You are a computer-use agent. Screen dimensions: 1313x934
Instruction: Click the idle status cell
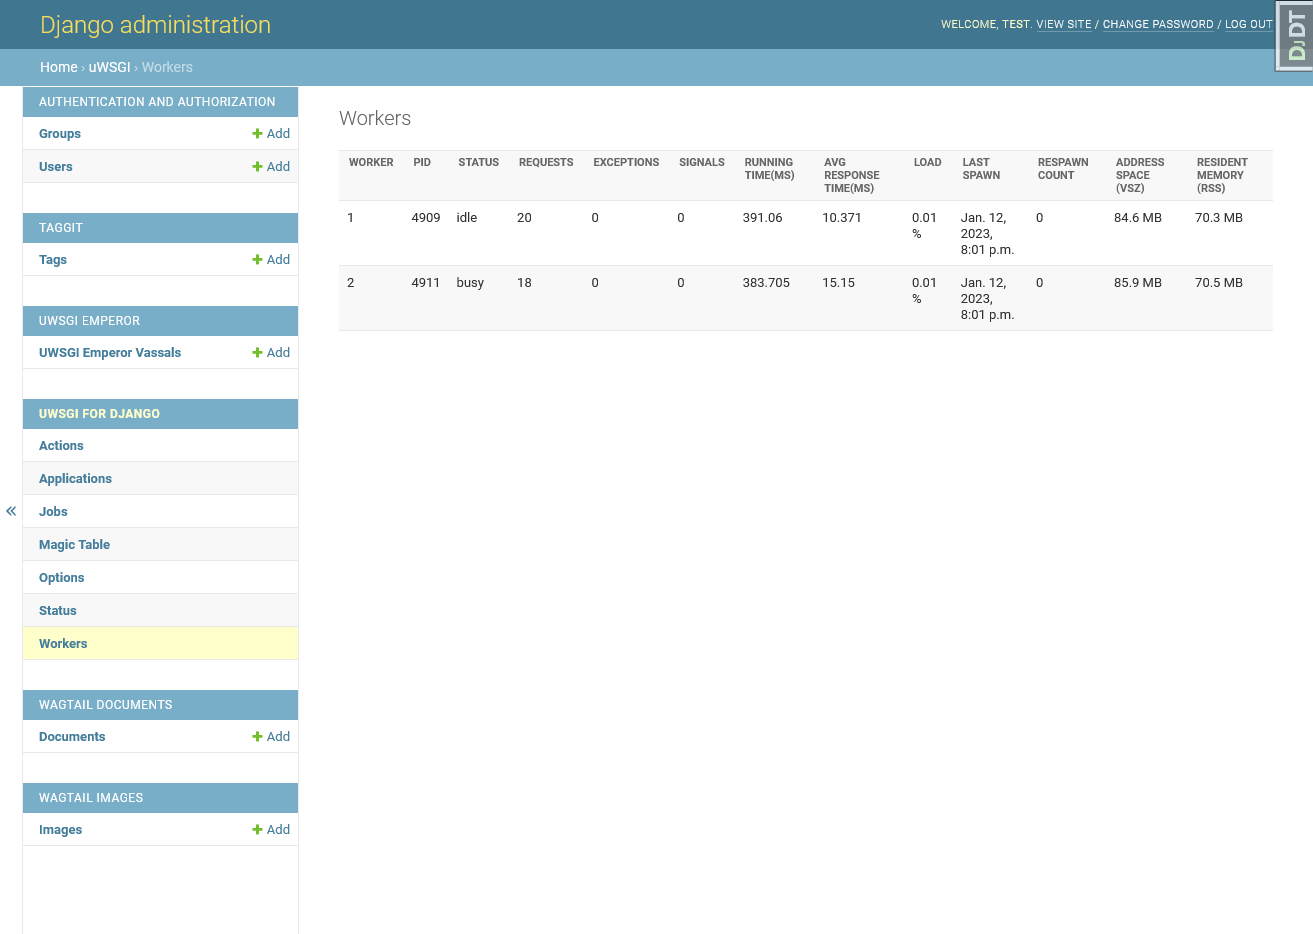(467, 218)
